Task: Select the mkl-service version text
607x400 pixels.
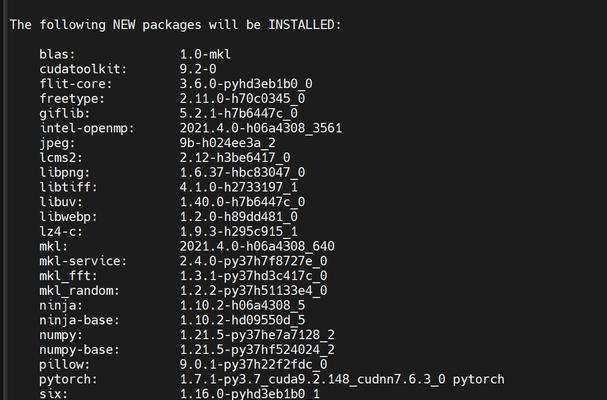Action: click(x=253, y=261)
